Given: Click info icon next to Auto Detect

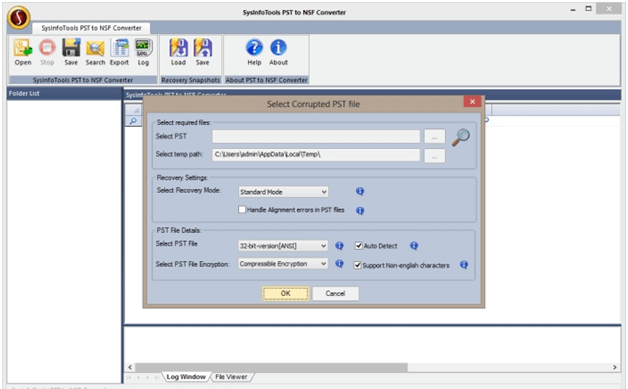Looking at the screenshot, I should pyautogui.click(x=414, y=246).
